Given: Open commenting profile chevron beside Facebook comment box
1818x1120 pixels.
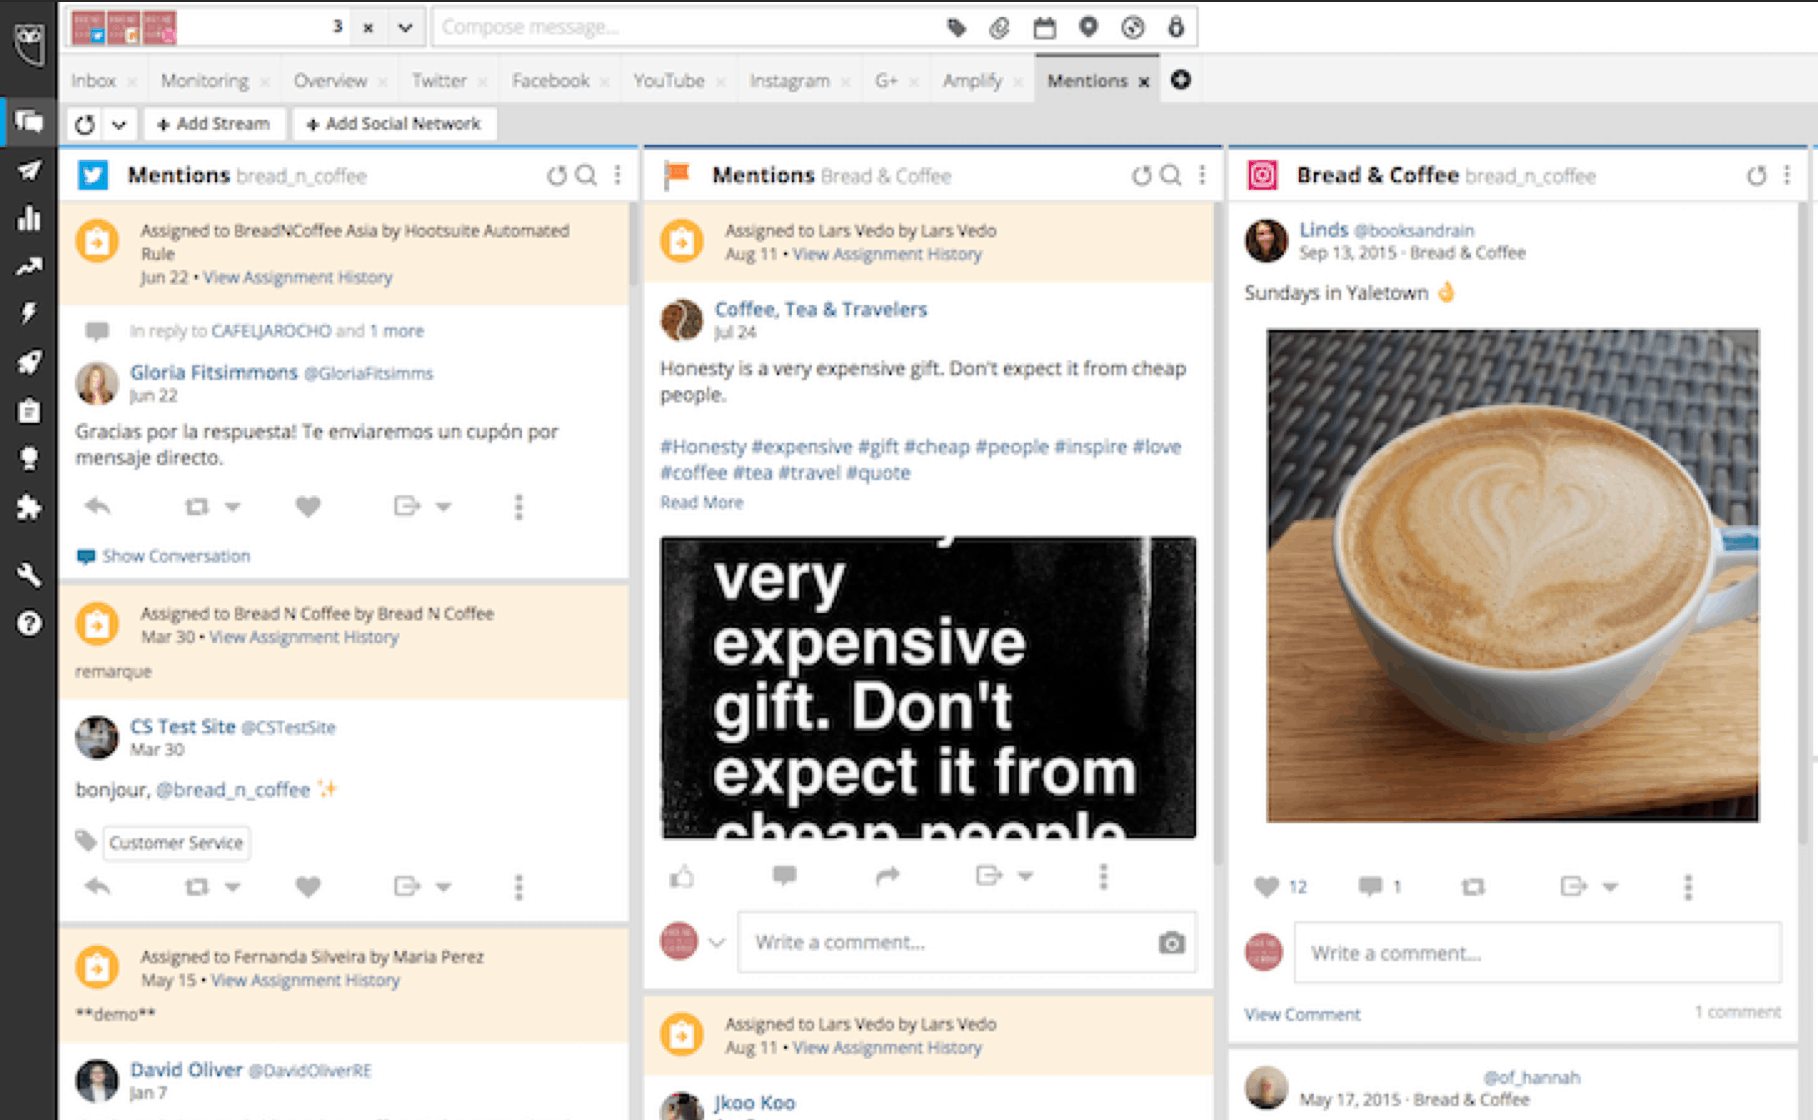Looking at the screenshot, I should 716,942.
